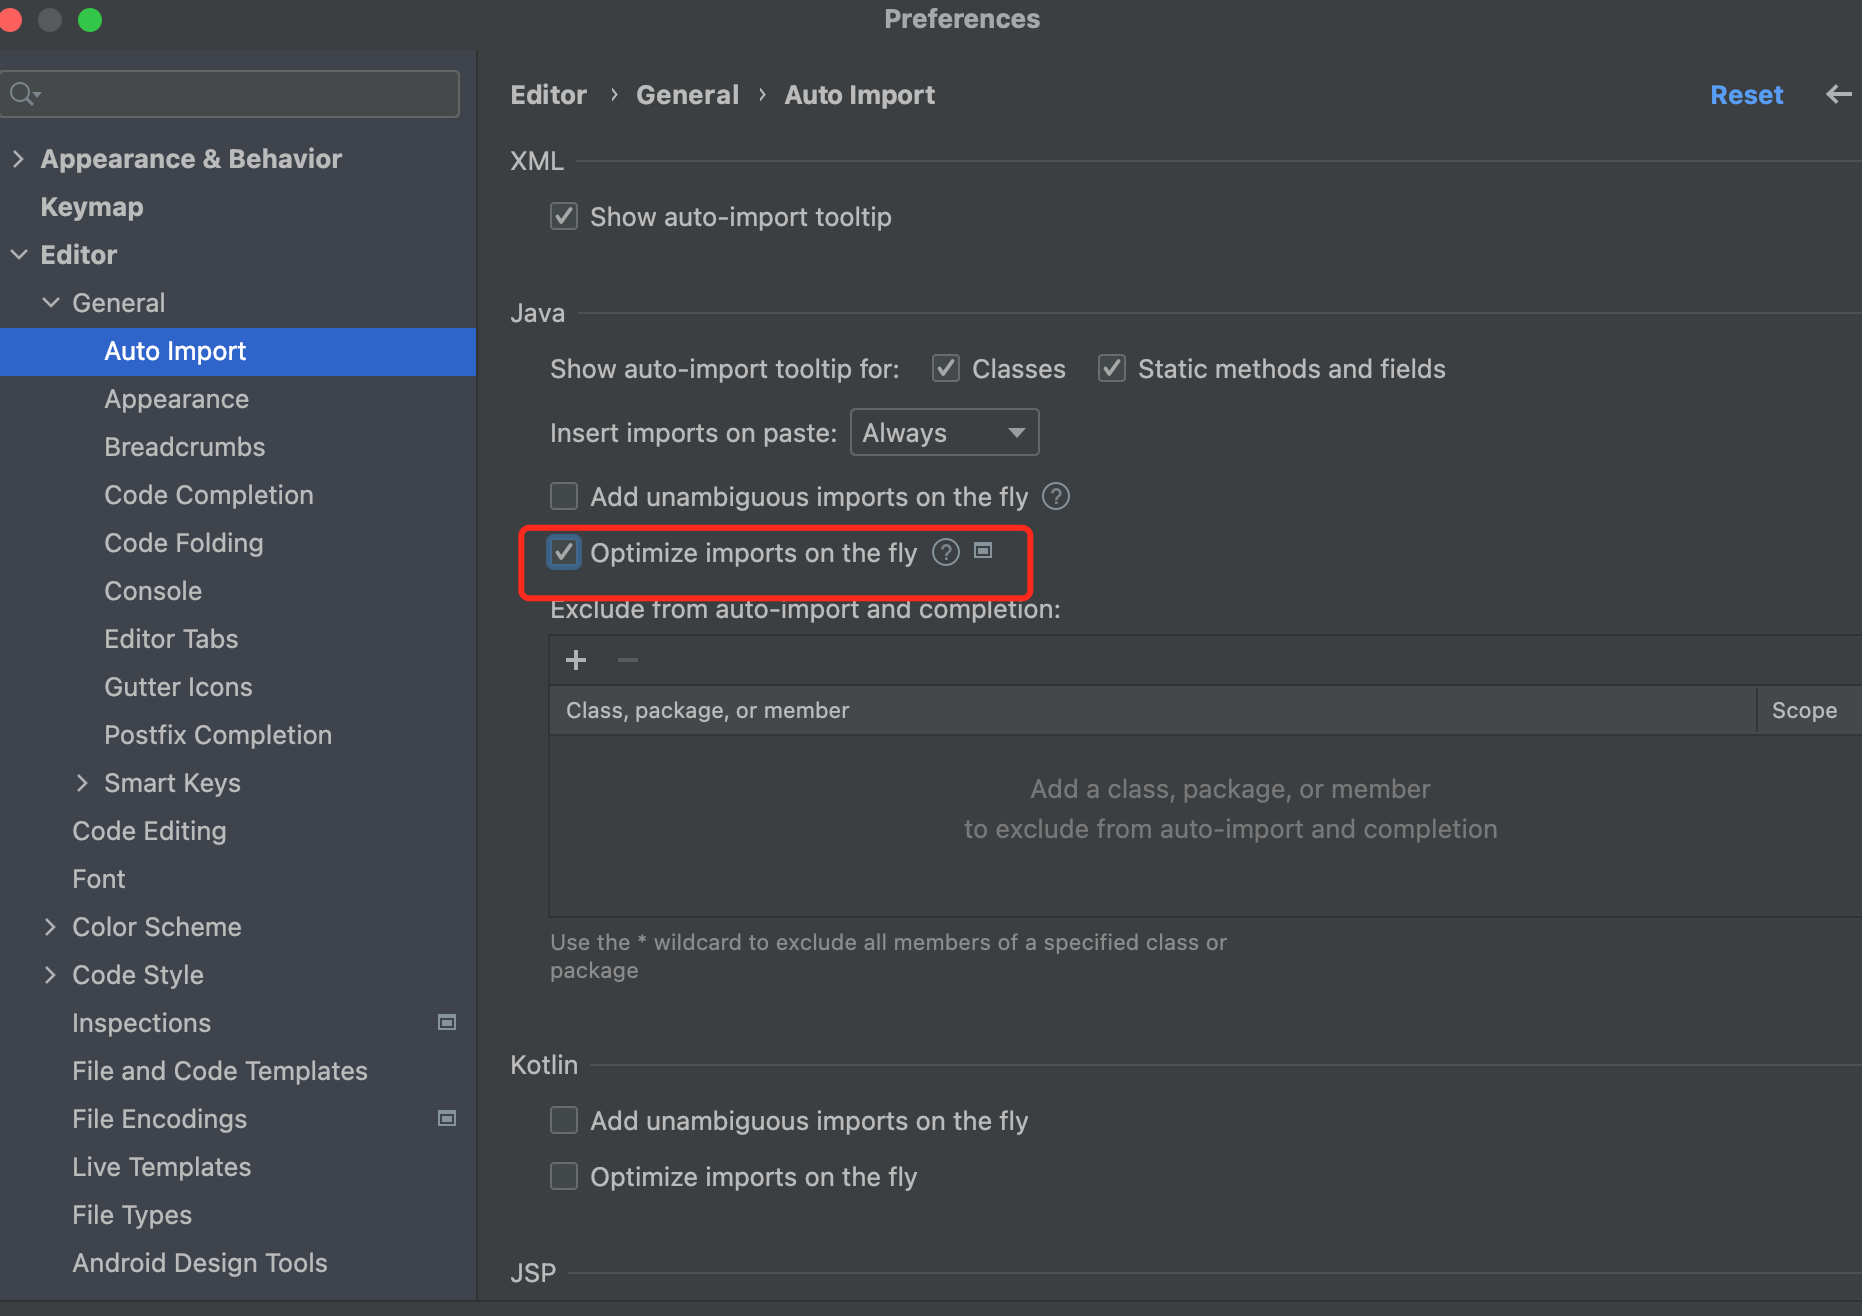Enable Kotlin Optimize imports on the fly

pyautogui.click(x=564, y=1176)
